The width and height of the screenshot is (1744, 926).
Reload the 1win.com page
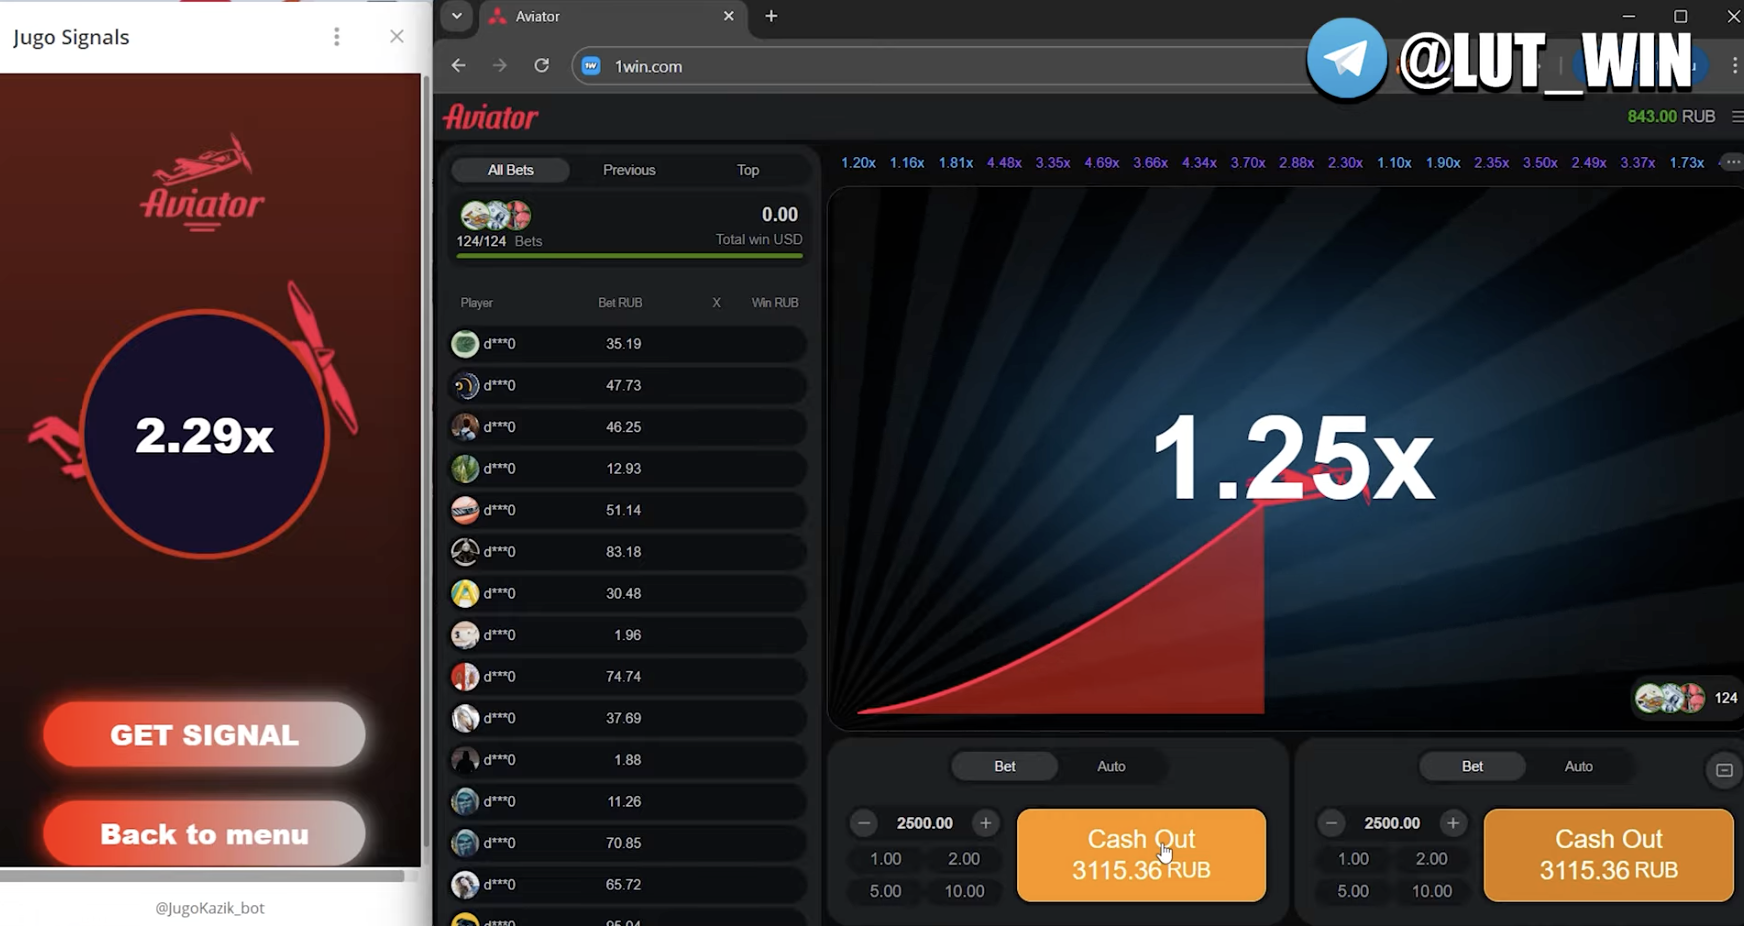pos(542,66)
